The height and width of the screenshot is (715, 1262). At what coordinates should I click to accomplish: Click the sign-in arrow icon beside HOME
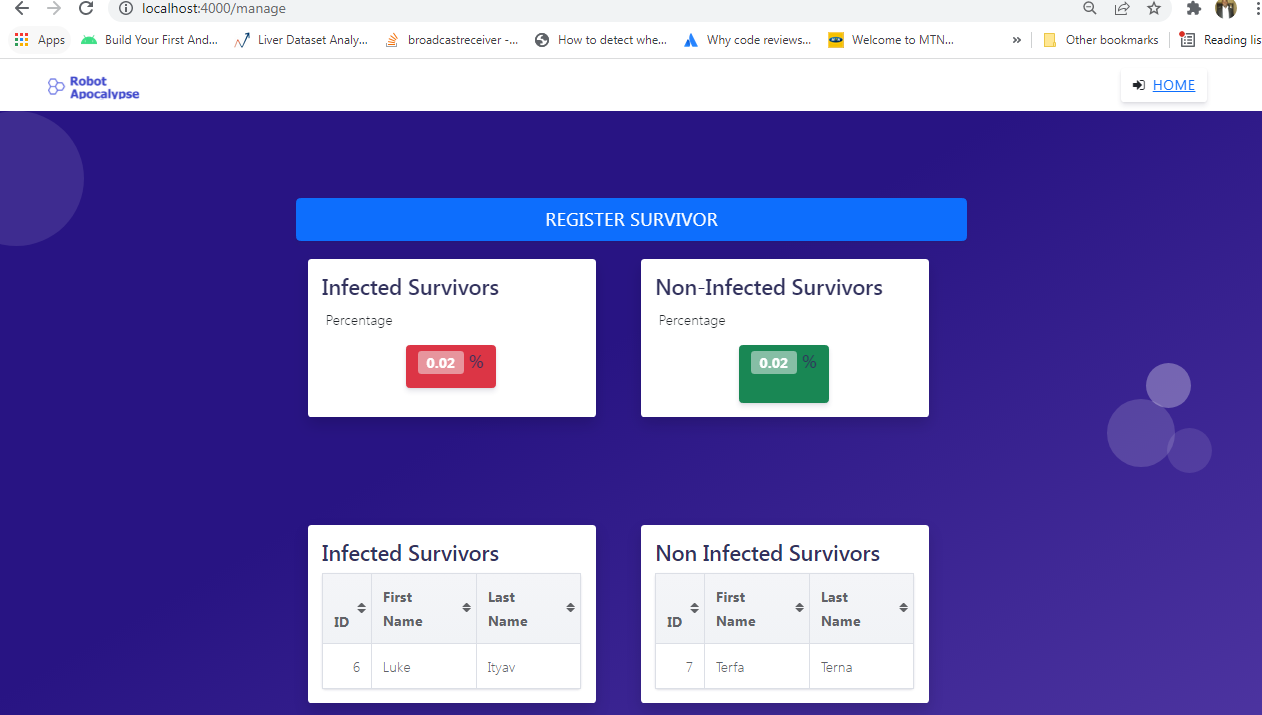click(1139, 85)
